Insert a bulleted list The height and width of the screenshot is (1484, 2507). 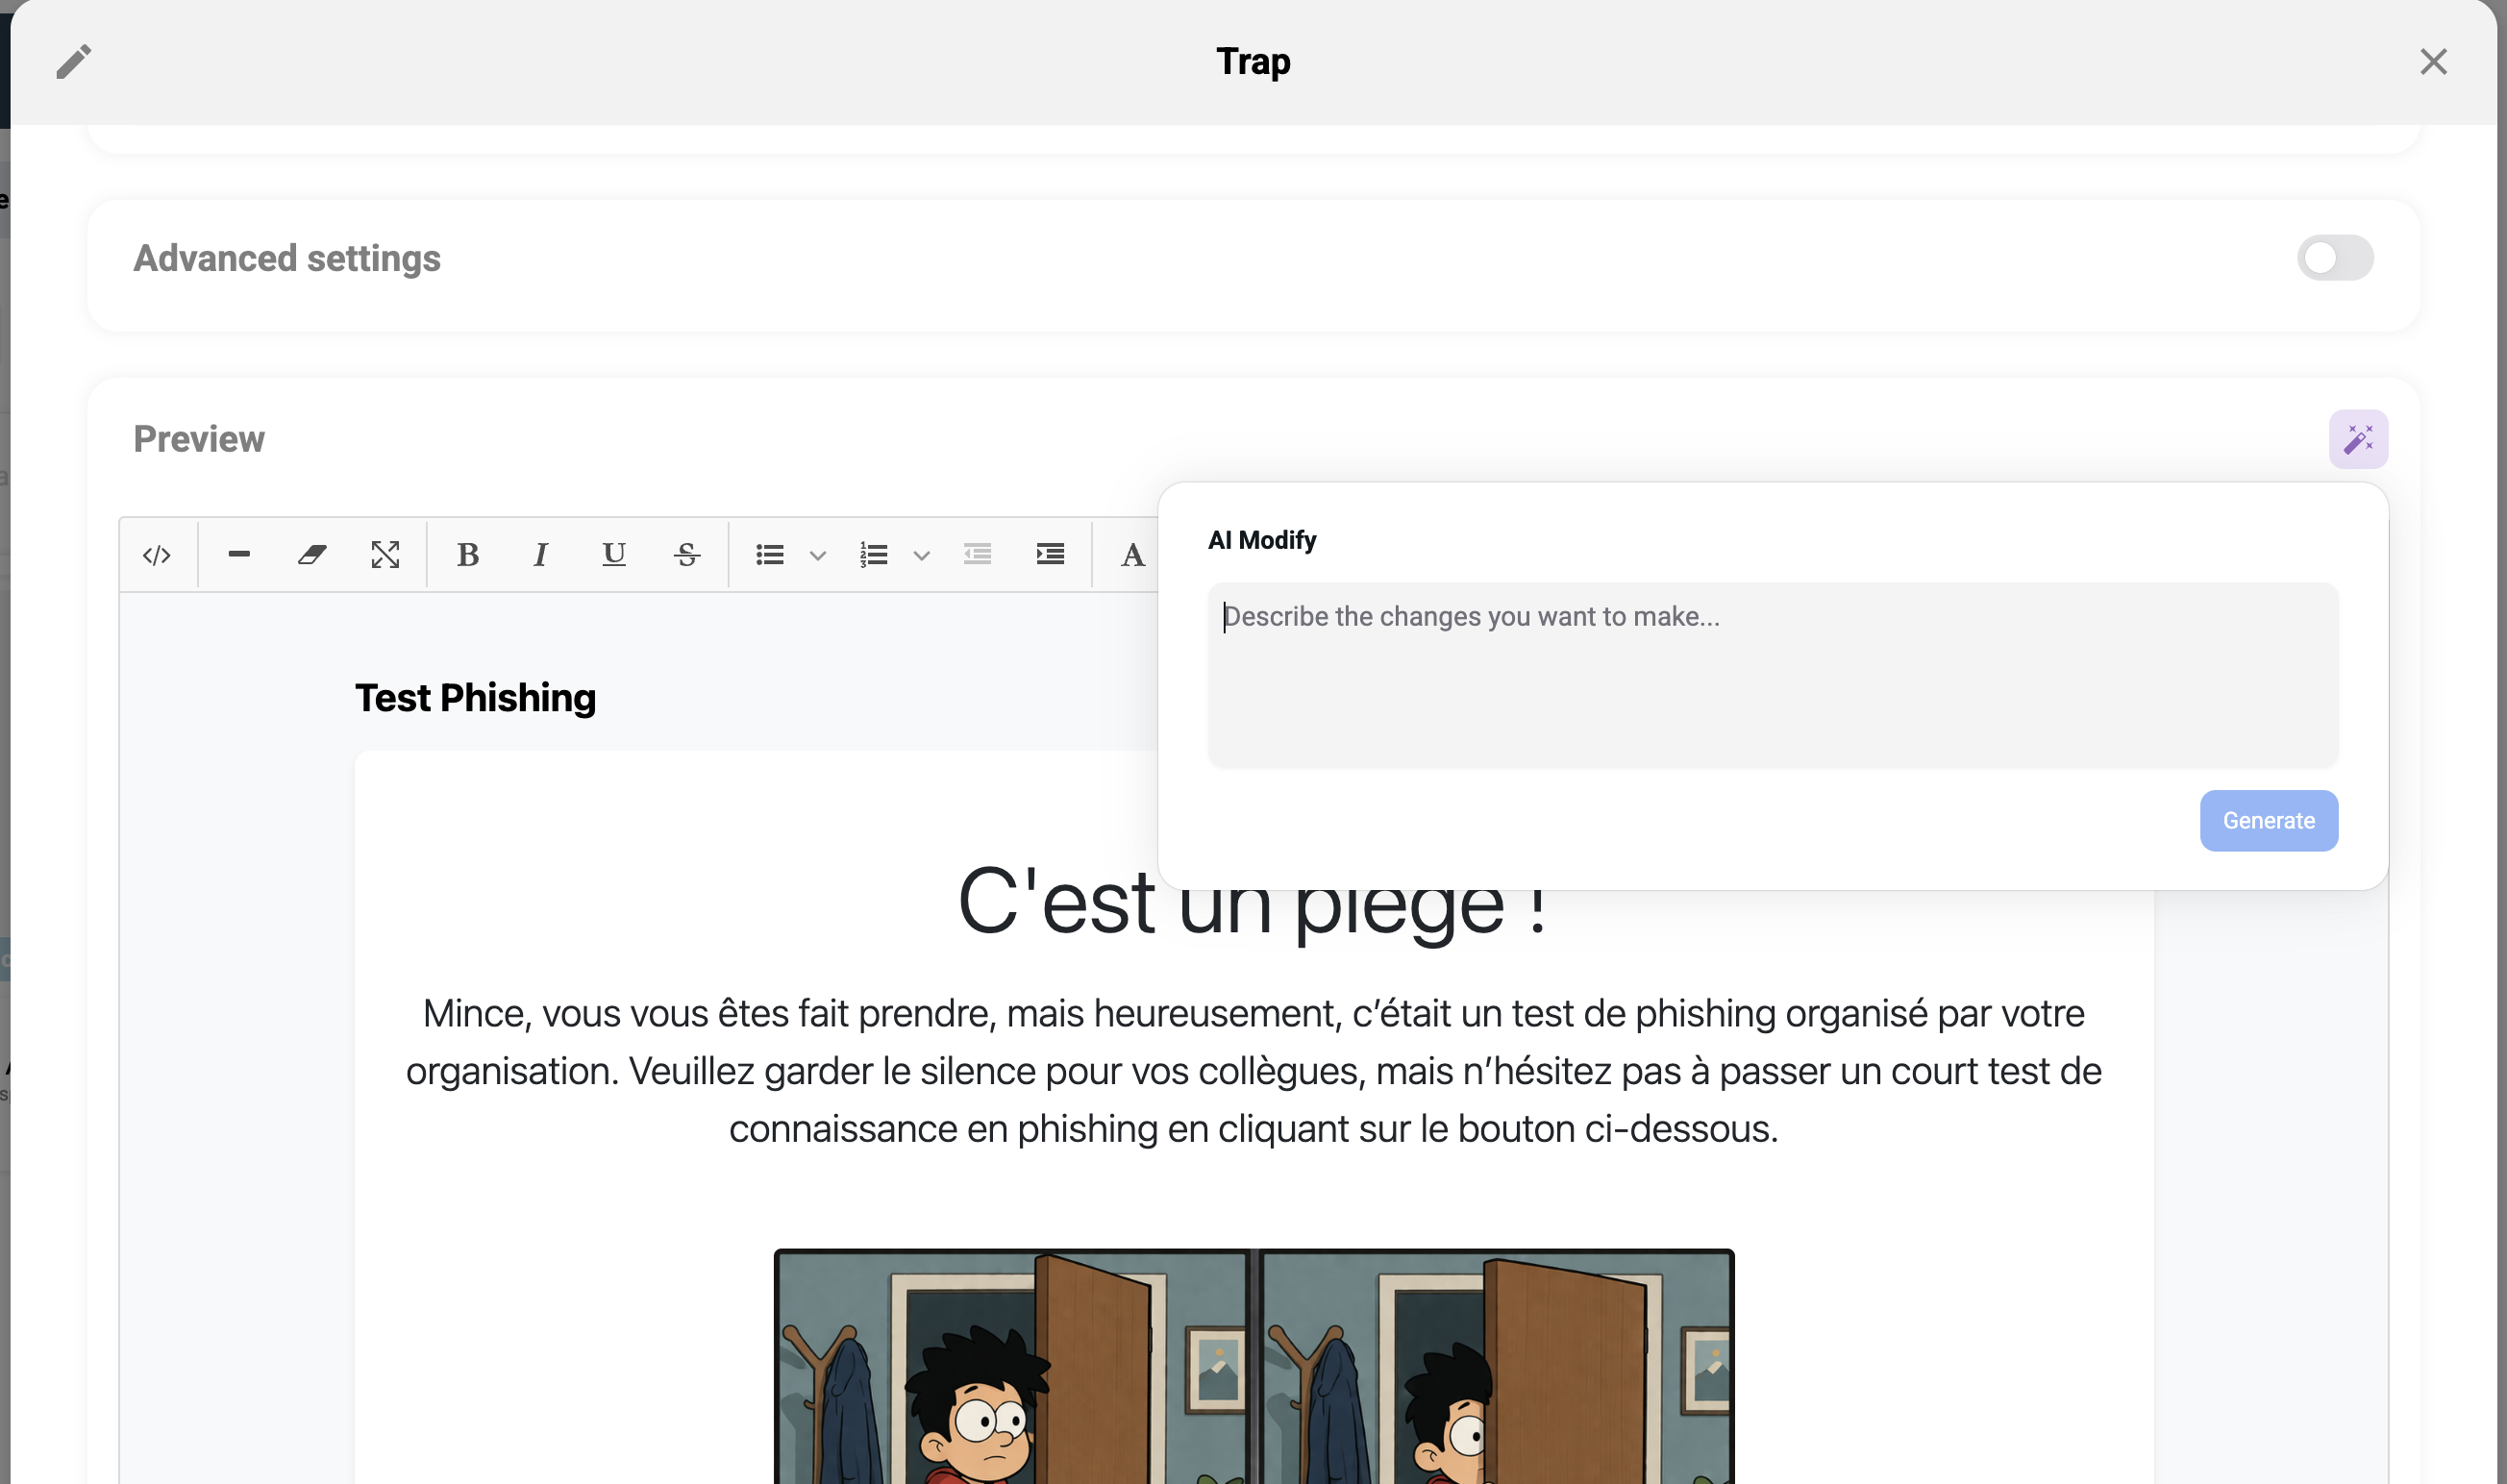click(770, 554)
